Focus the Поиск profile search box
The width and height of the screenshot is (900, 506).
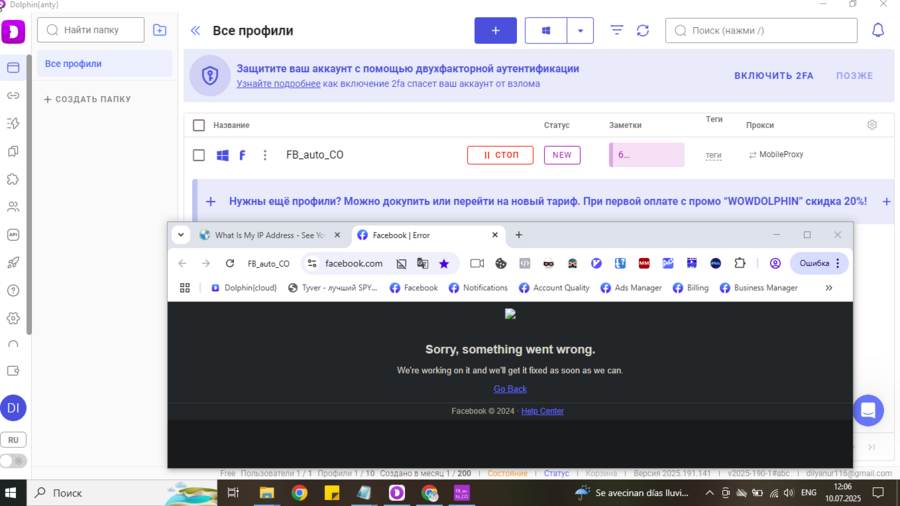tap(761, 30)
